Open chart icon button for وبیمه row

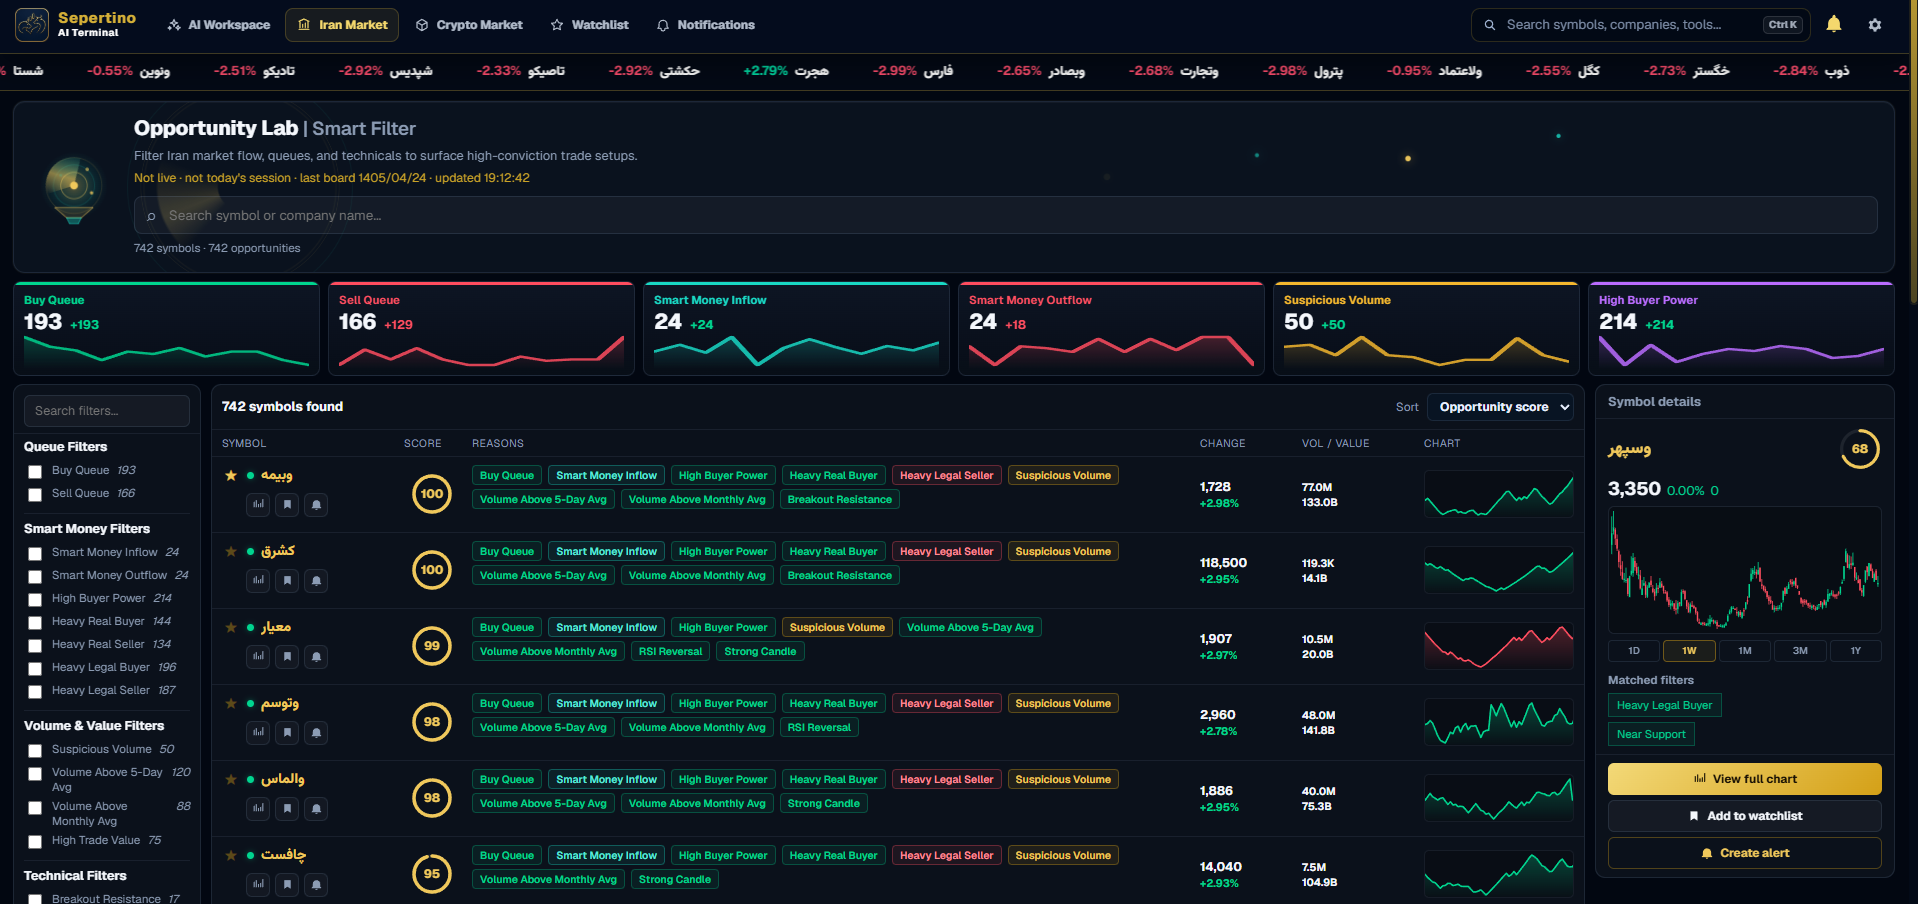coord(259,504)
